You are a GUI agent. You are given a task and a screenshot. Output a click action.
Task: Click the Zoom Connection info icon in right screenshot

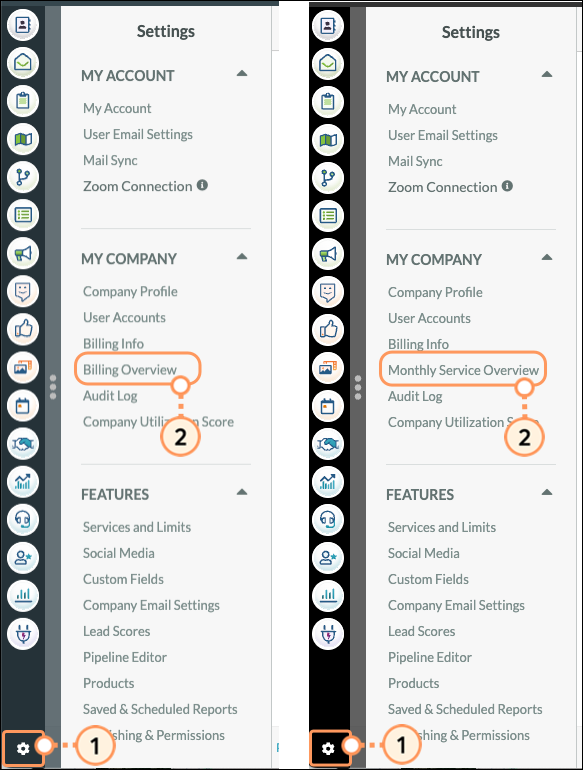[507, 186]
